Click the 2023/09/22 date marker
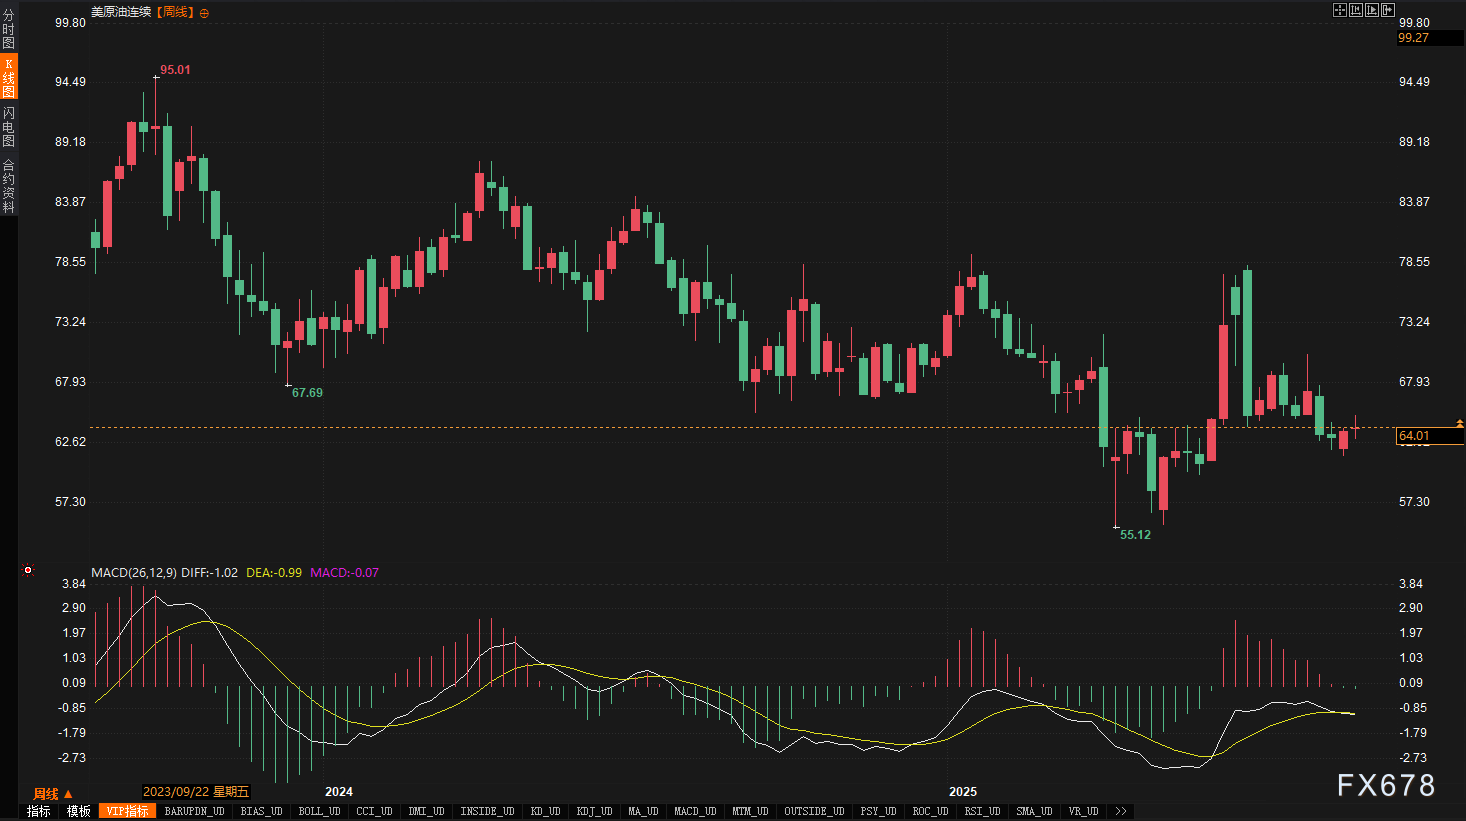The image size is (1466, 821). [x=196, y=792]
